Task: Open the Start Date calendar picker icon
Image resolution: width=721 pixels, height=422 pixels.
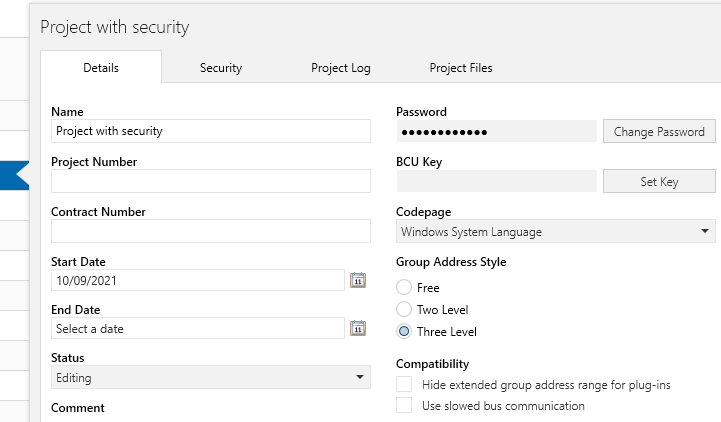Action: click(x=358, y=280)
